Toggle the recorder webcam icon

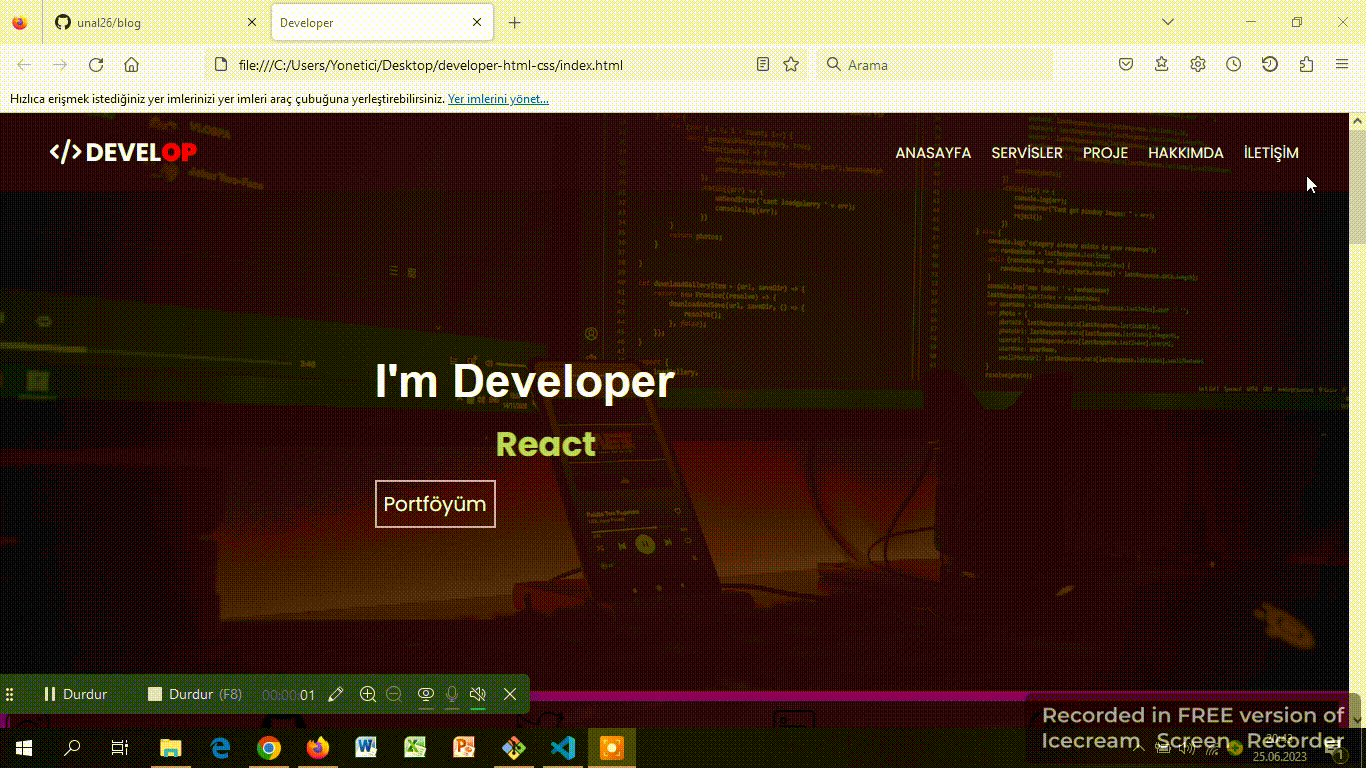pos(425,694)
